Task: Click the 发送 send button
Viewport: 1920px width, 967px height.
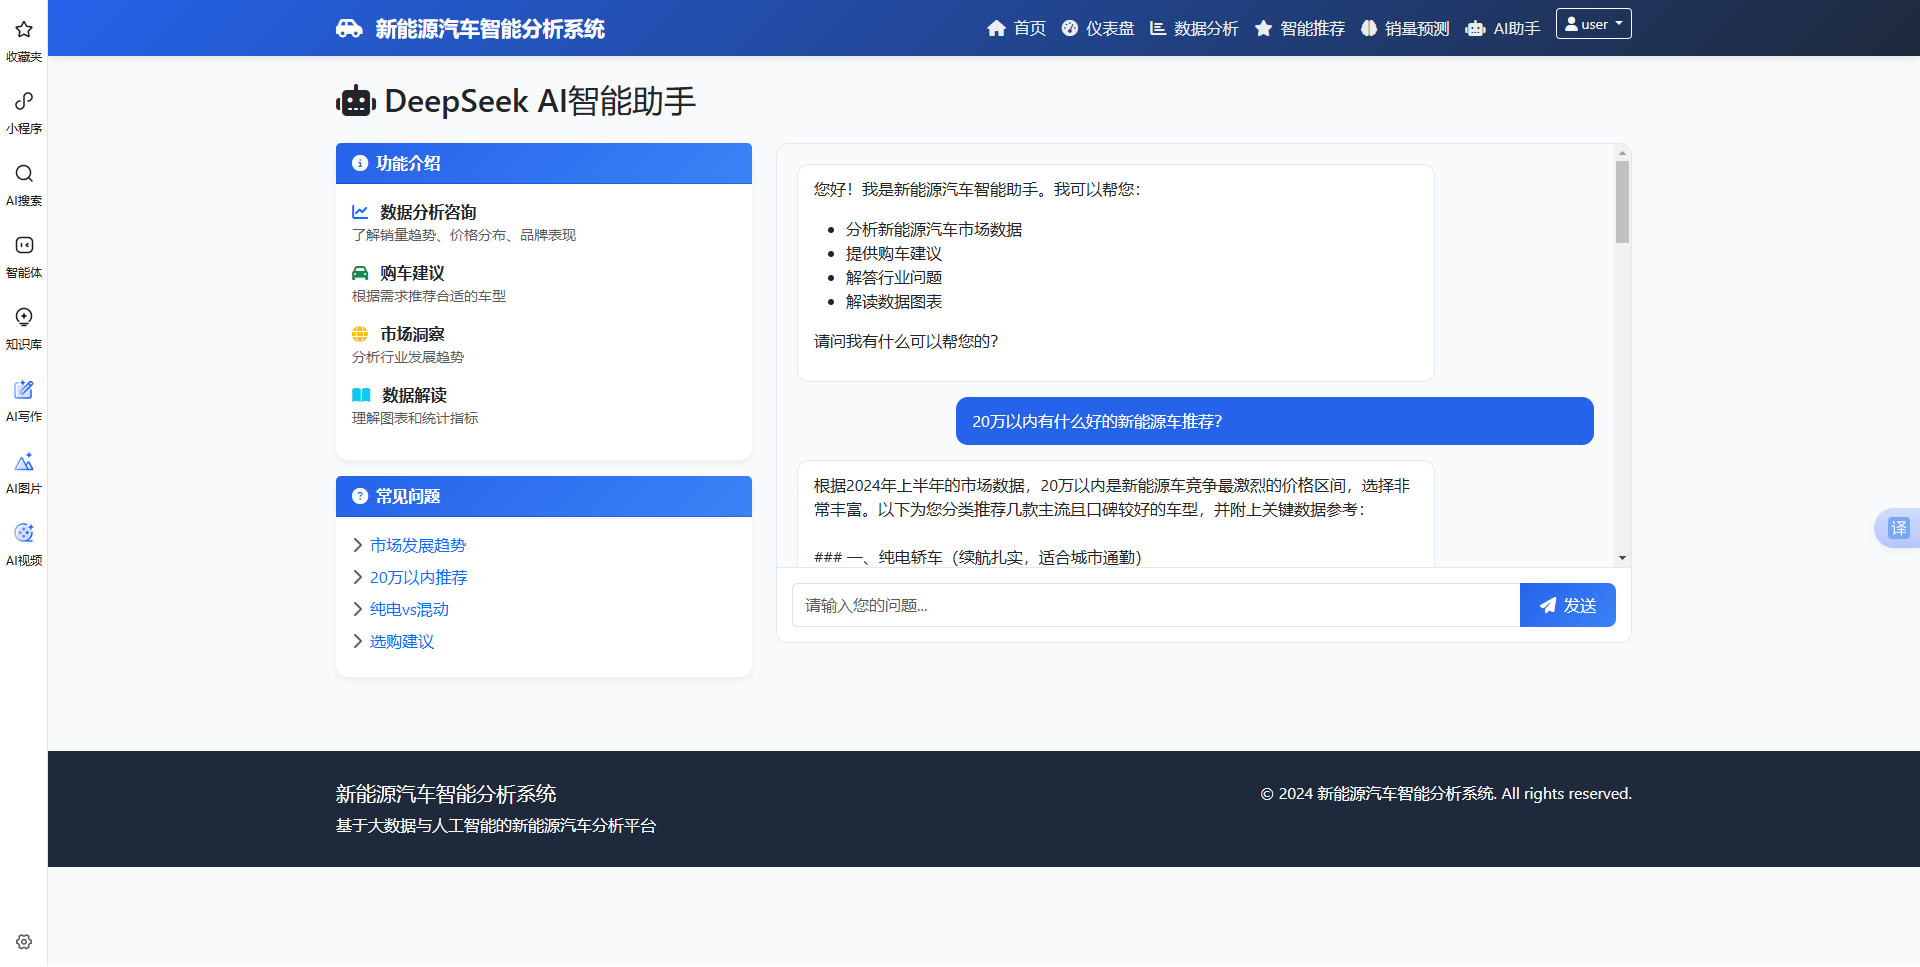Action: pos(1567,605)
